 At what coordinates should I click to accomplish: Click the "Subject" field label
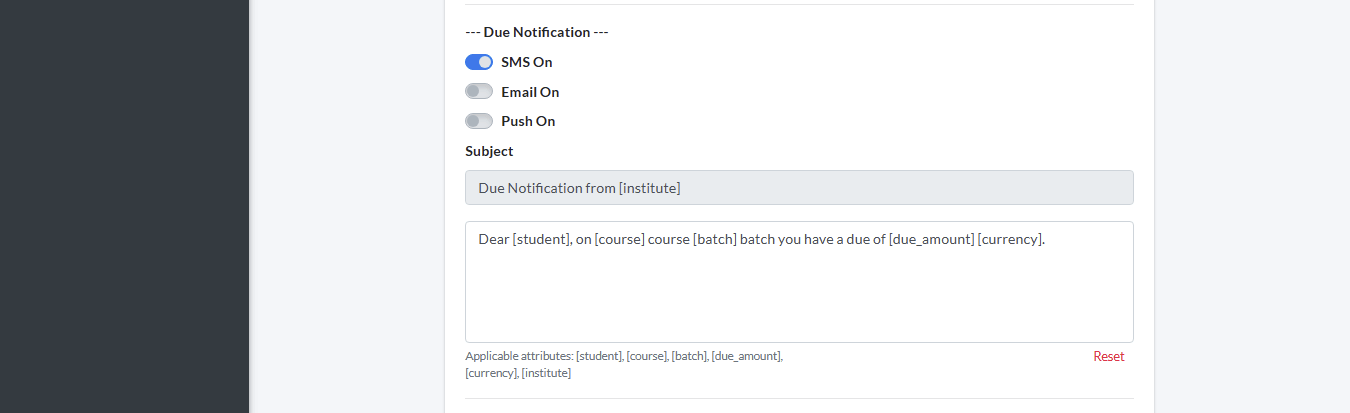pyautogui.click(x=489, y=151)
